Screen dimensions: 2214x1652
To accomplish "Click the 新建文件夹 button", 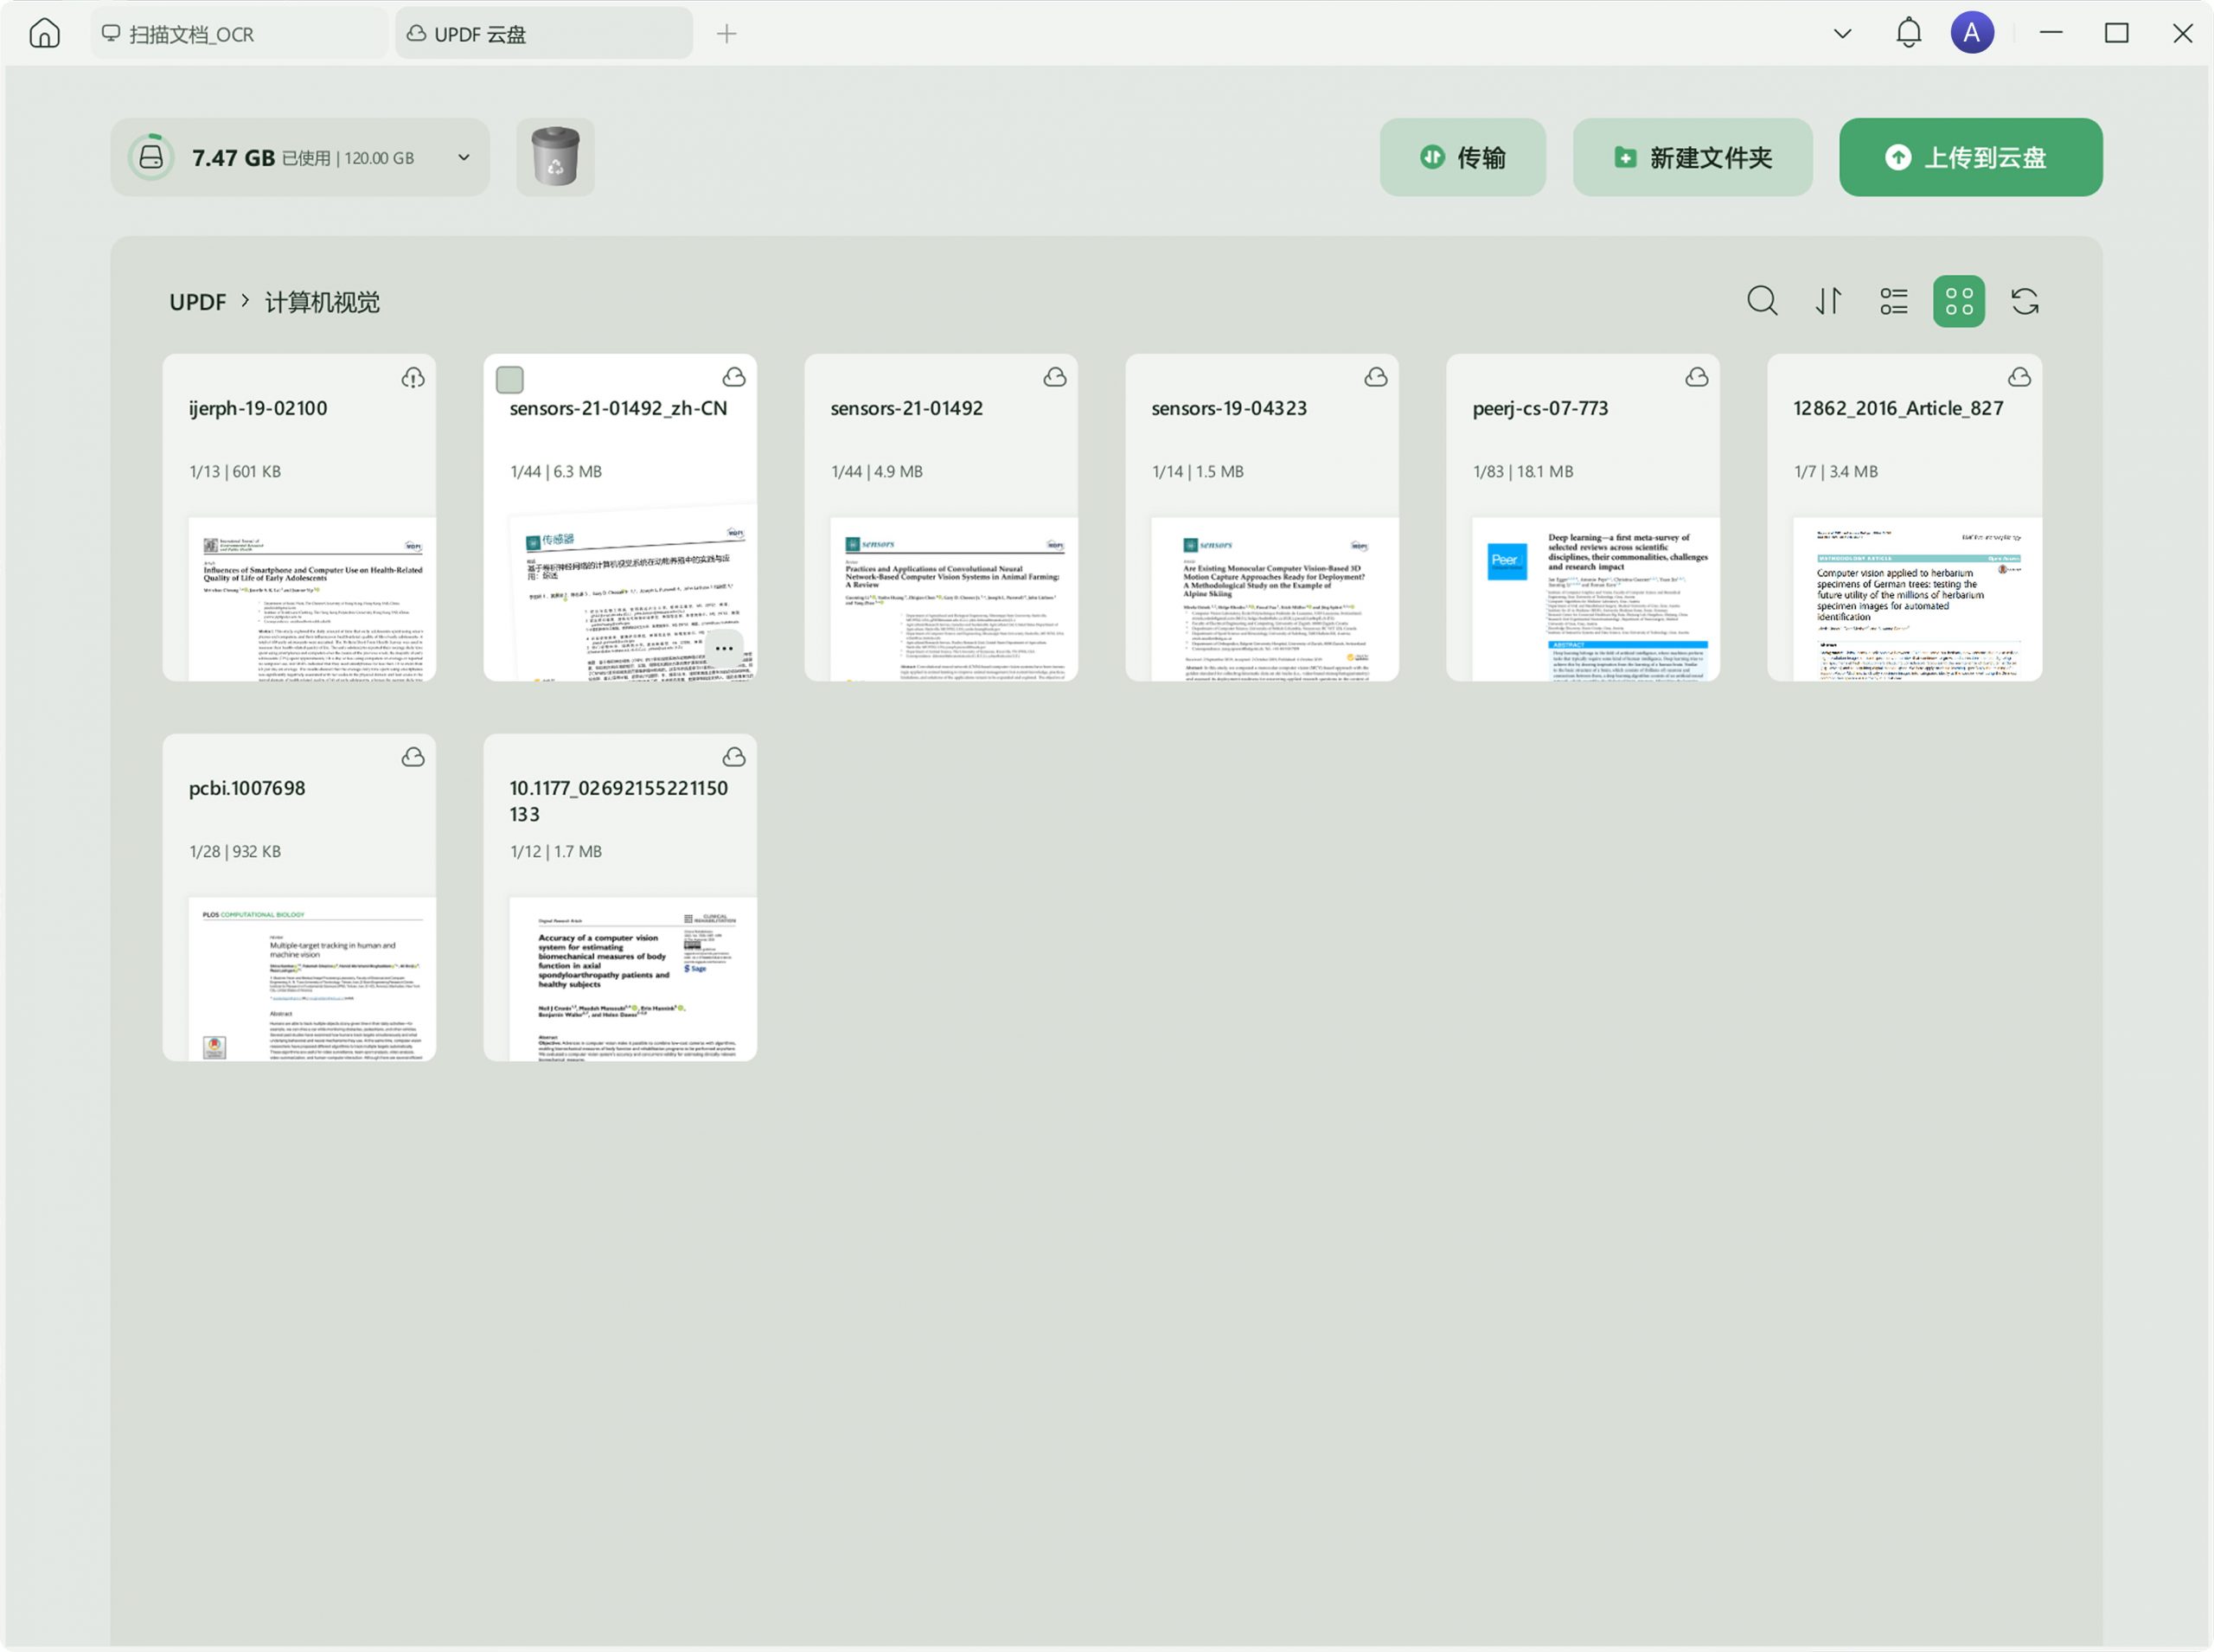I will 1692,157.
